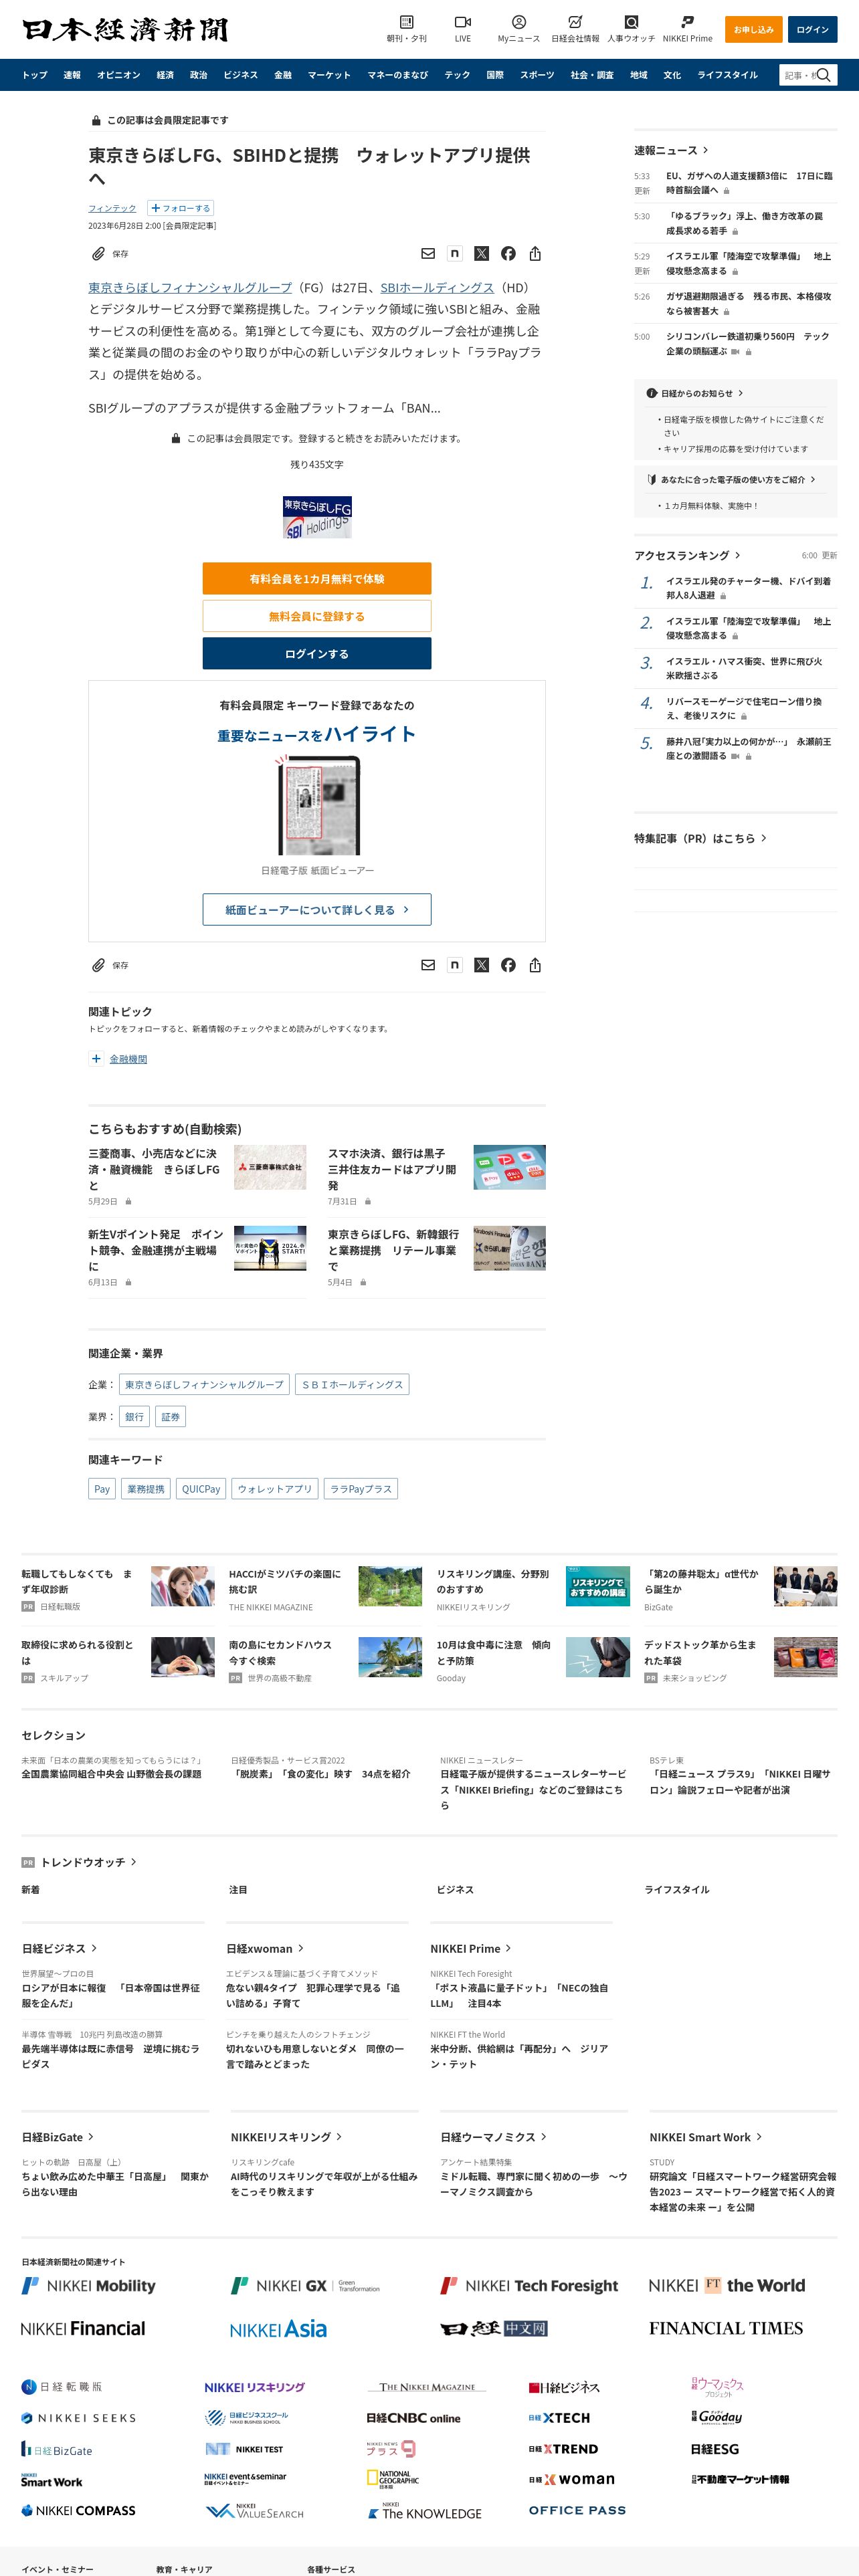Share on X using top icon
859x2576 pixels.
[x=482, y=254]
